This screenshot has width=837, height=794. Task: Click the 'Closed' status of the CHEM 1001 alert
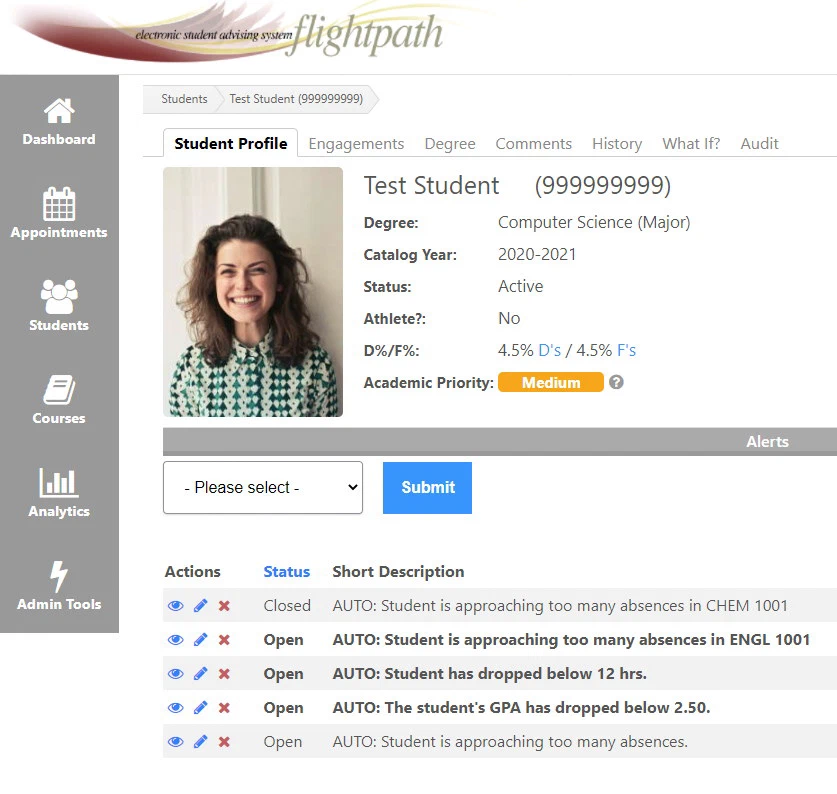click(287, 606)
